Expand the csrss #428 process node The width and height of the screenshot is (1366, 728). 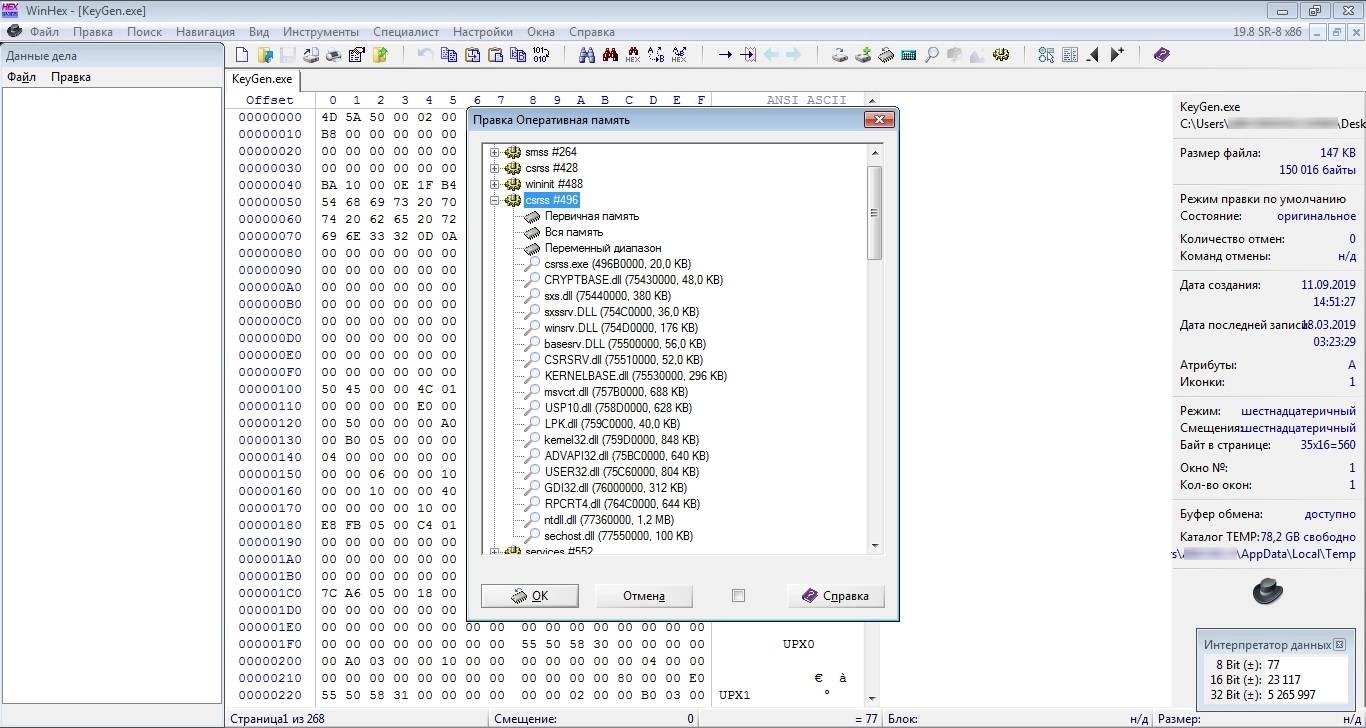(x=494, y=168)
